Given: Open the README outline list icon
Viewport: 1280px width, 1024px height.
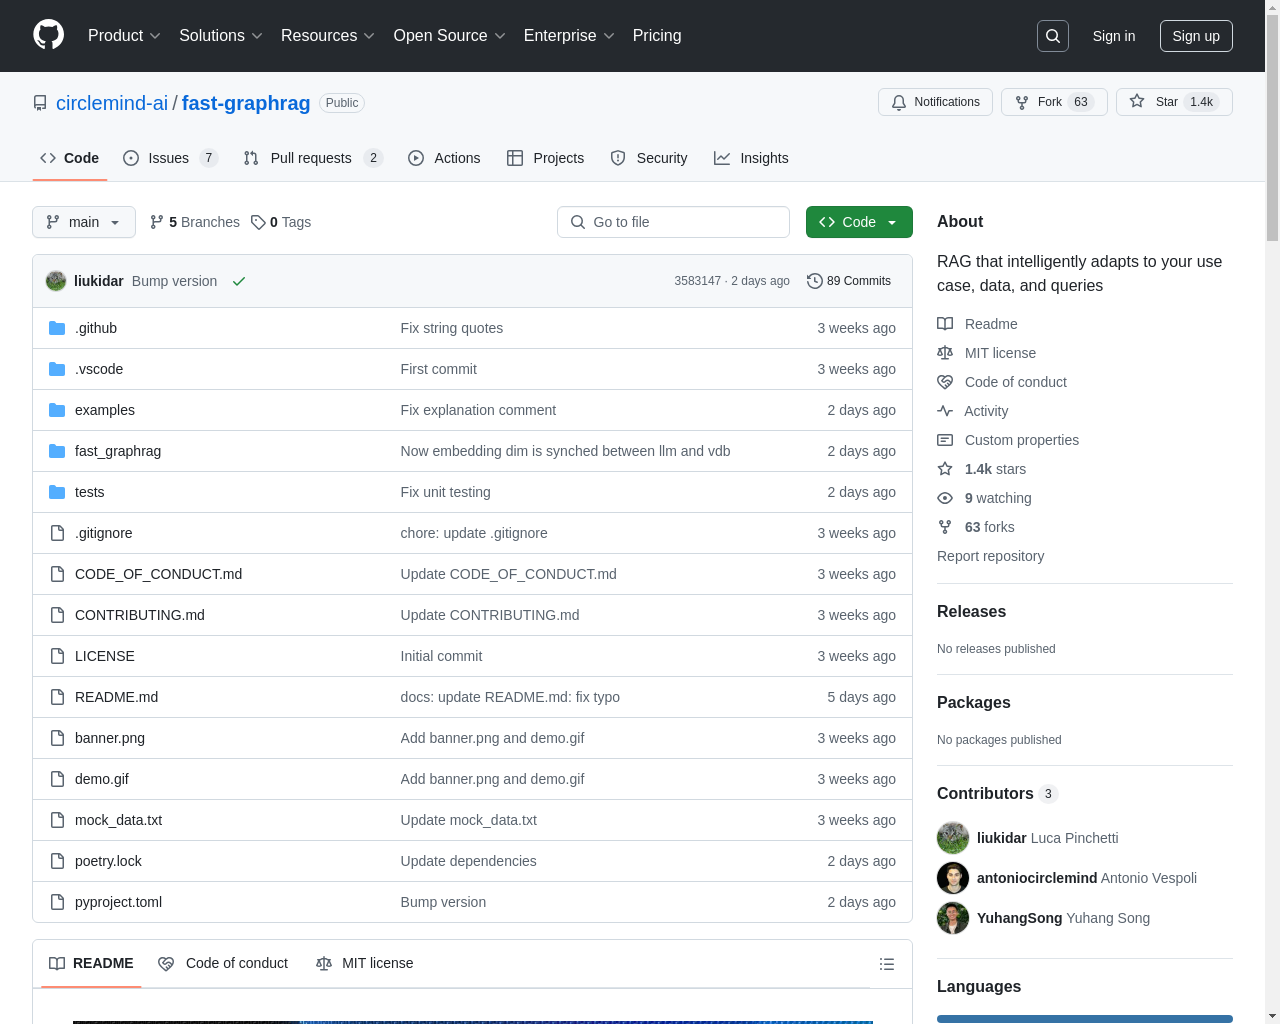Looking at the screenshot, I should pos(886,964).
